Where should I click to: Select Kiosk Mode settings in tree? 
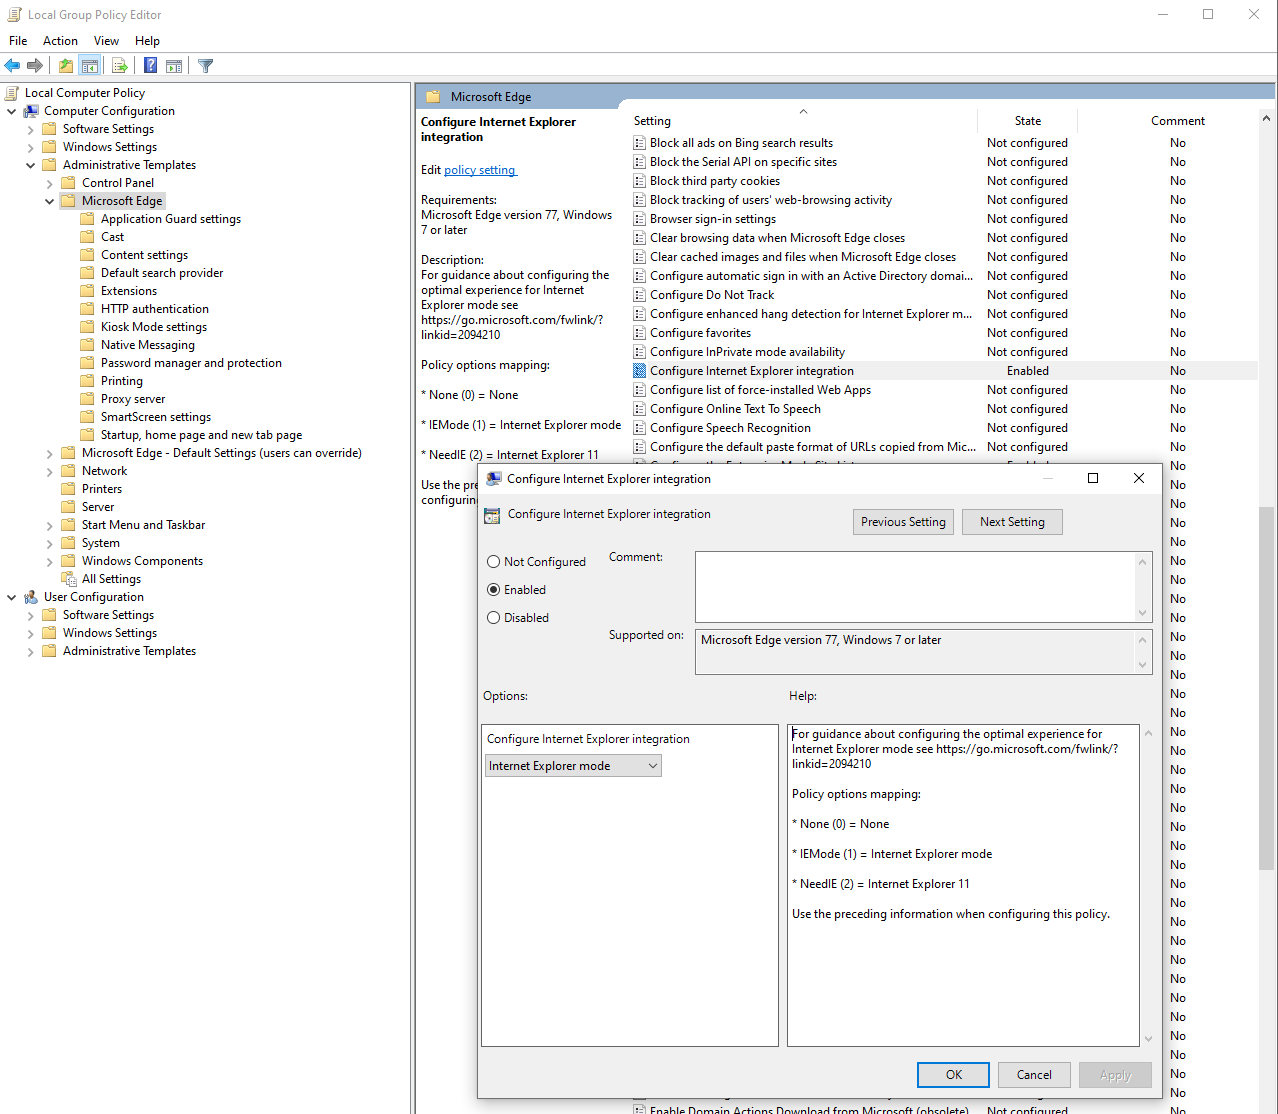(x=154, y=327)
